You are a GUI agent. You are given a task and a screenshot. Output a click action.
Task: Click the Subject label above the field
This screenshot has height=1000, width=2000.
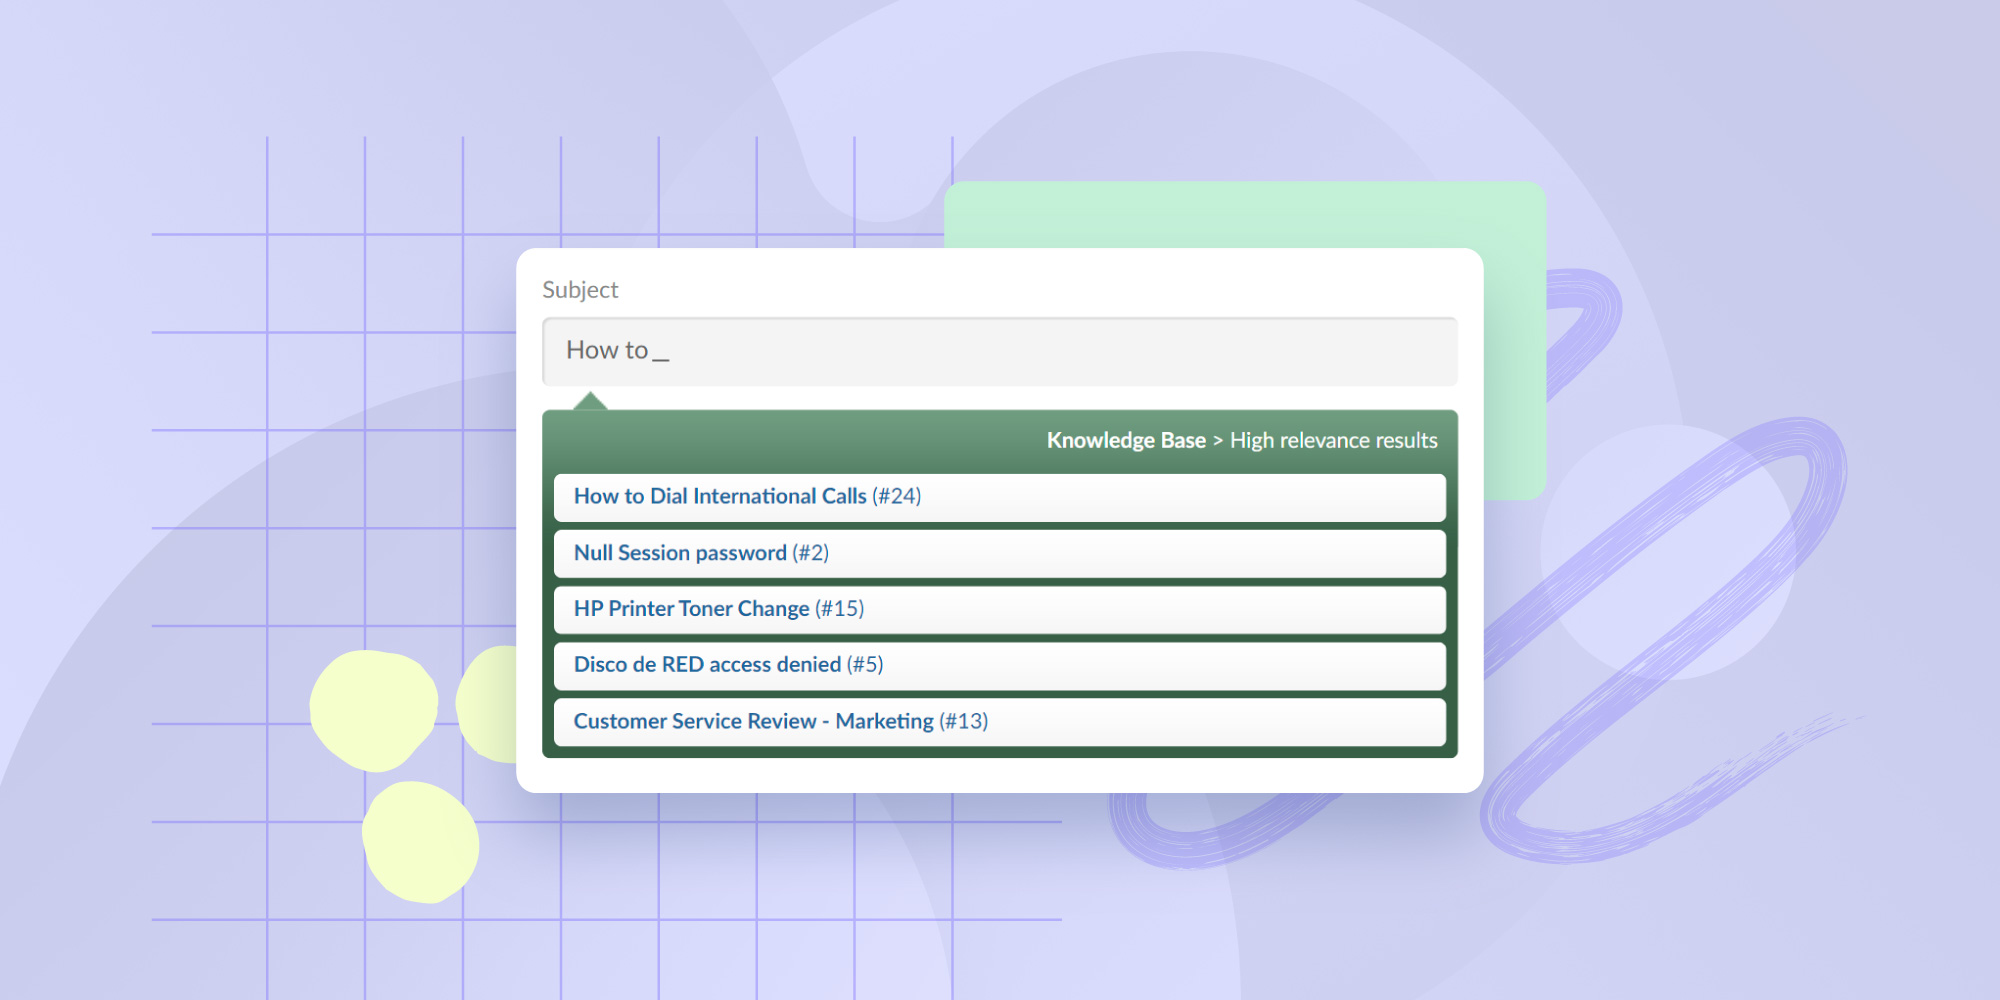pos(580,290)
